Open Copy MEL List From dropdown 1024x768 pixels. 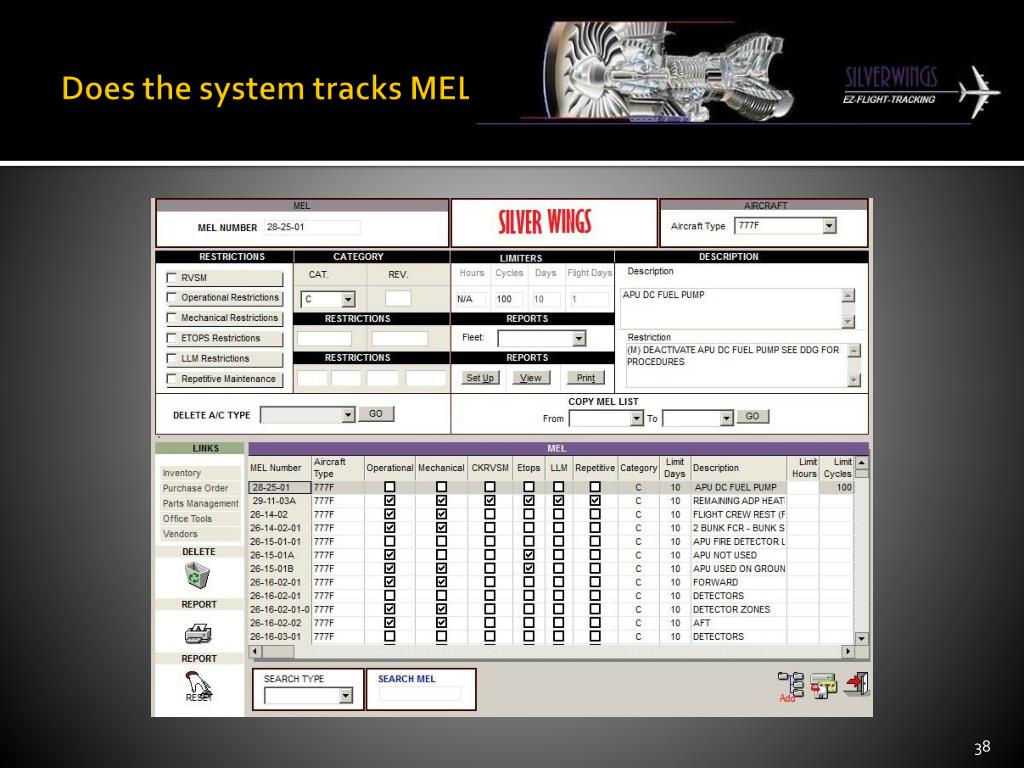[x=637, y=419]
